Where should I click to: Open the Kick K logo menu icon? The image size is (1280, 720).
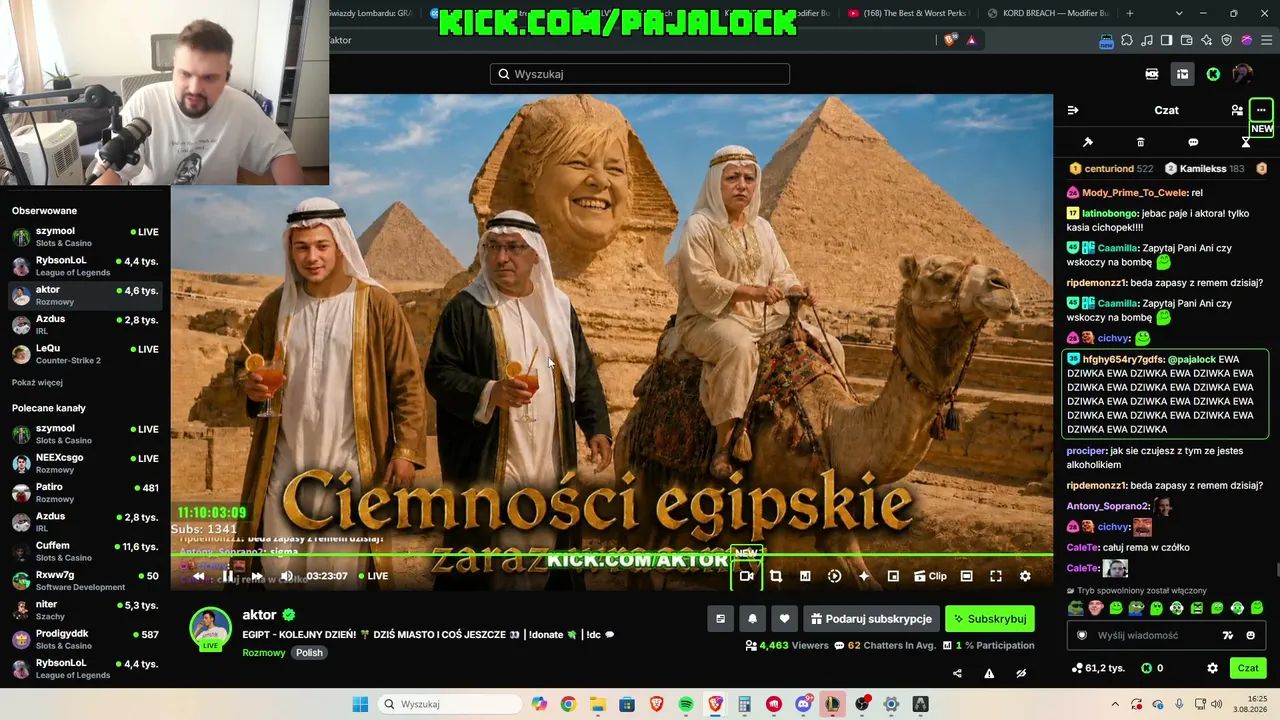[x=1213, y=74]
